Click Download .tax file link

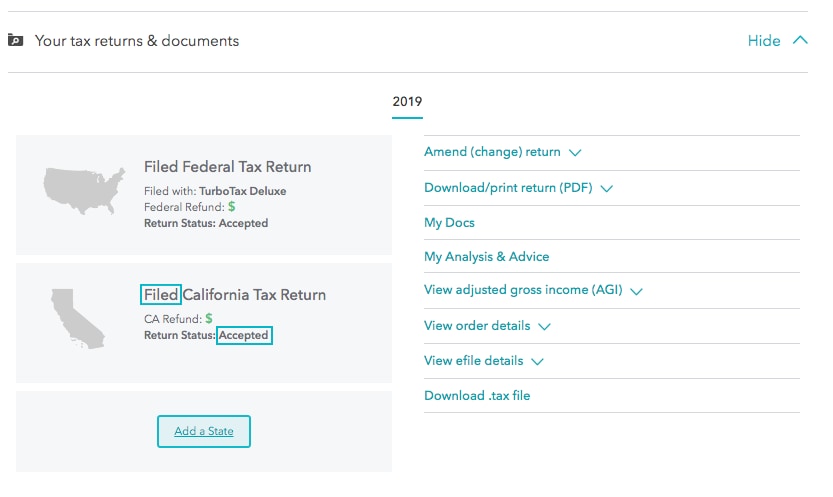(477, 396)
